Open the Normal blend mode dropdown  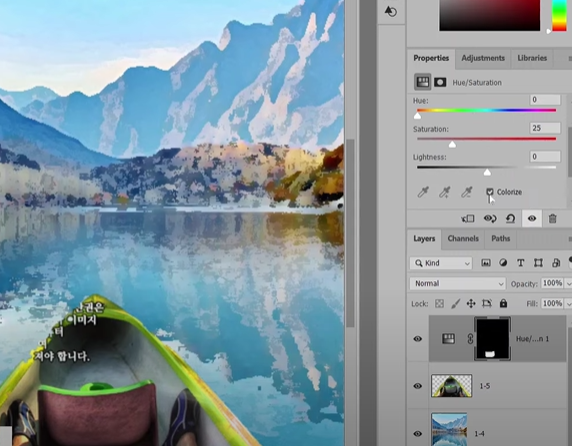pyautogui.click(x=457, y=283)
